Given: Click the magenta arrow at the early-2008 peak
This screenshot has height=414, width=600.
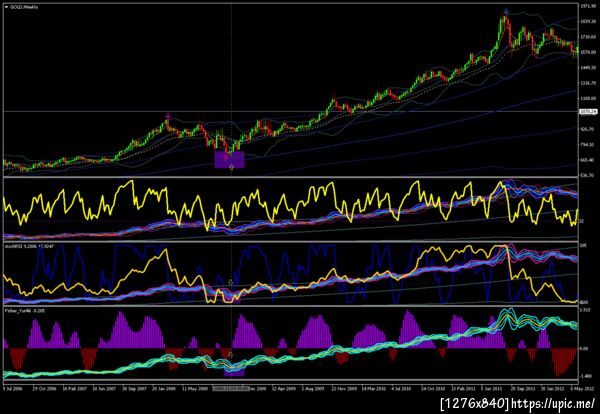Looking at the screenshot, I should pyautogui.click(x=167, y=116).
